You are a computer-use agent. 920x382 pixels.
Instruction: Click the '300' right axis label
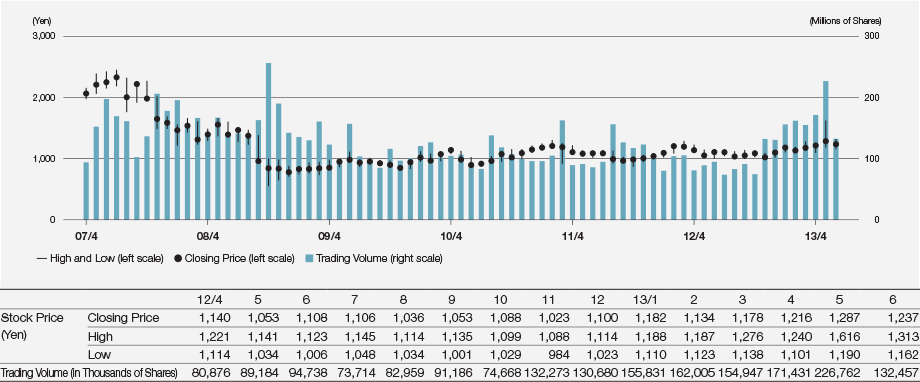[x=873, y=36]
